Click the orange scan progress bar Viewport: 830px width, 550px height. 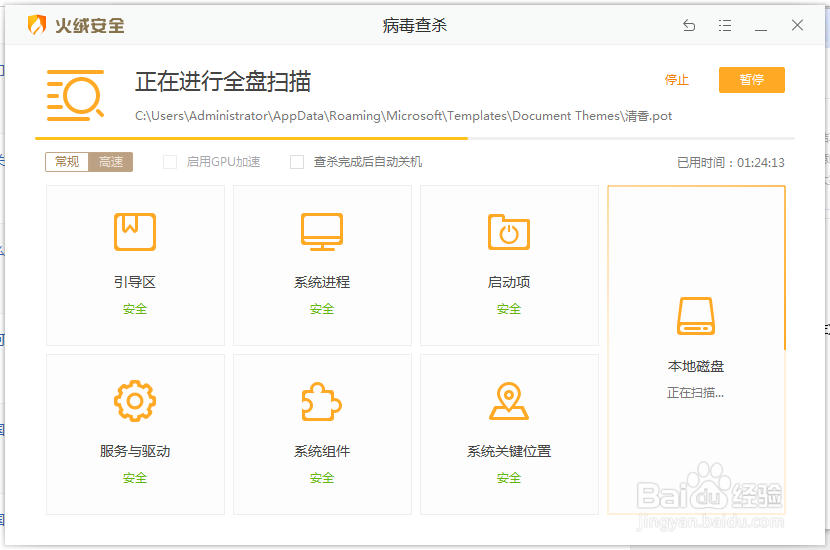point(251,138)
